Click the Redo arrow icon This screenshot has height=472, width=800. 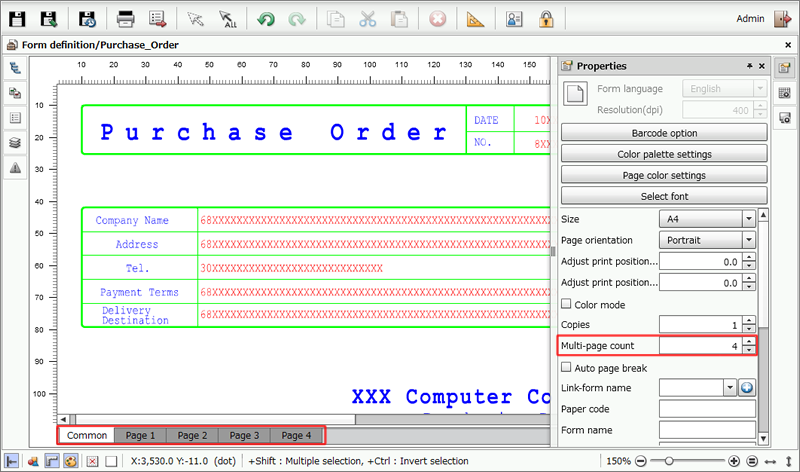click(x=297, y=19)
